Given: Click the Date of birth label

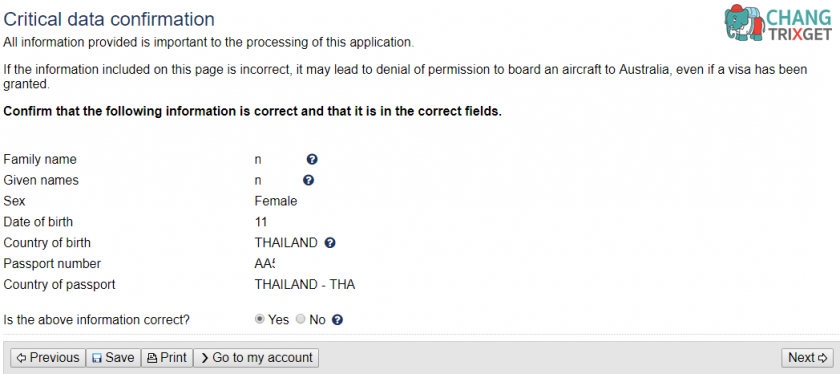Looking at the screenshot, I should pyautogui.click(x=38, y=222).
